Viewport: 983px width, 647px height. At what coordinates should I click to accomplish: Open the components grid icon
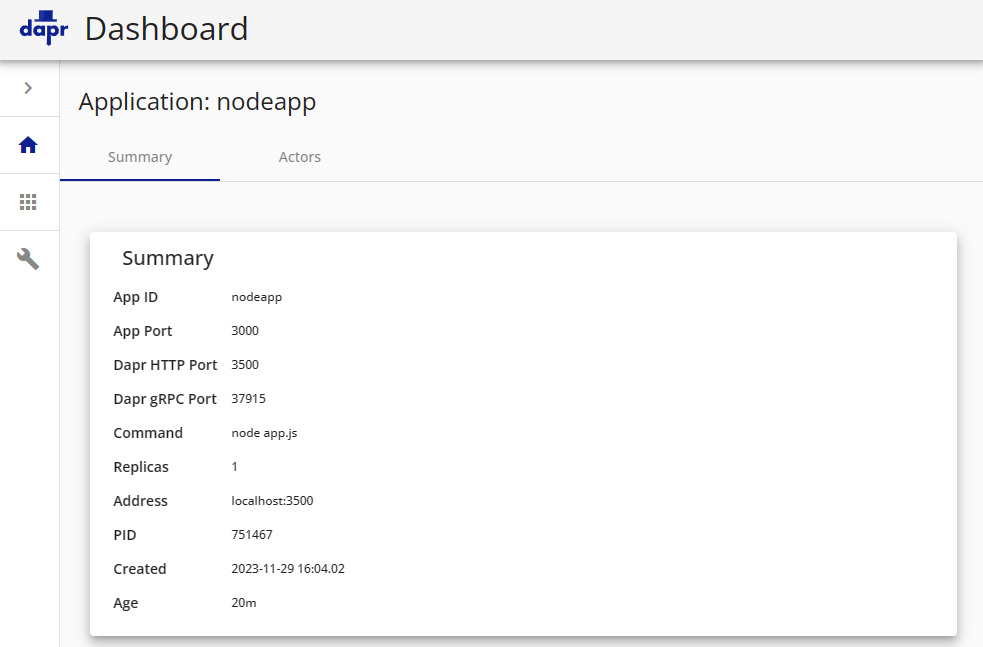[28, 202]
